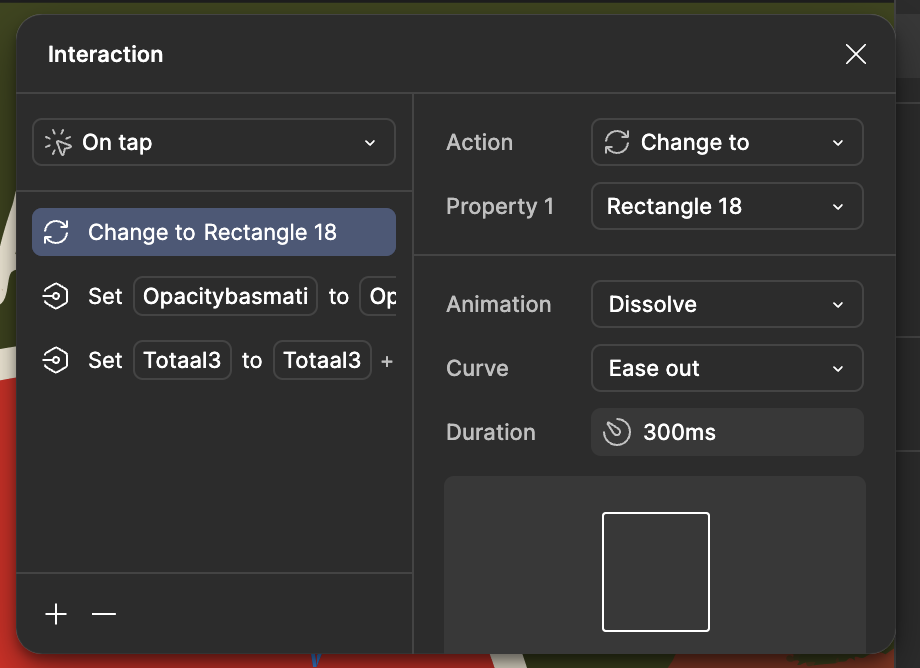920x668 pixels.
Task: Click the swap icon in Action dropdown
Action: (616, 143)
